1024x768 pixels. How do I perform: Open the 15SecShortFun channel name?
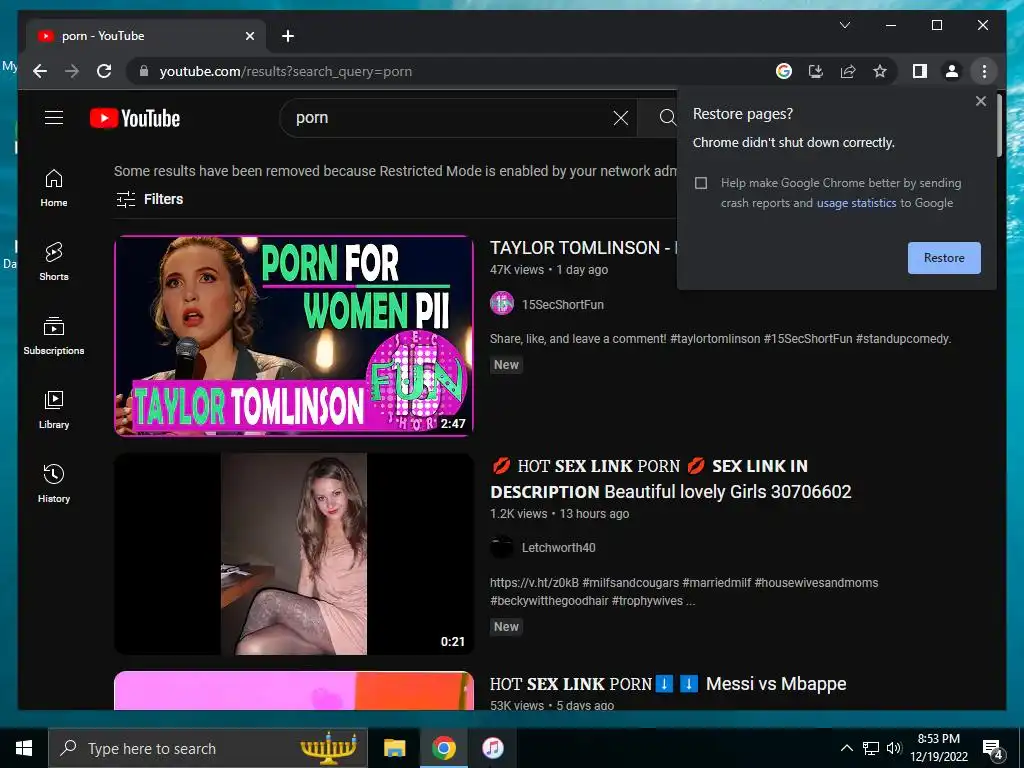coord(562,304)
